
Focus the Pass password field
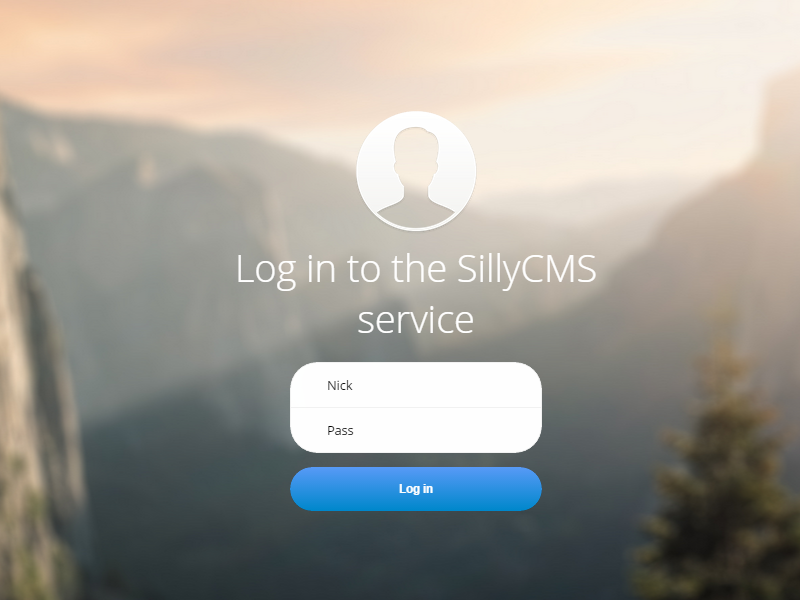tap(416, 430)
